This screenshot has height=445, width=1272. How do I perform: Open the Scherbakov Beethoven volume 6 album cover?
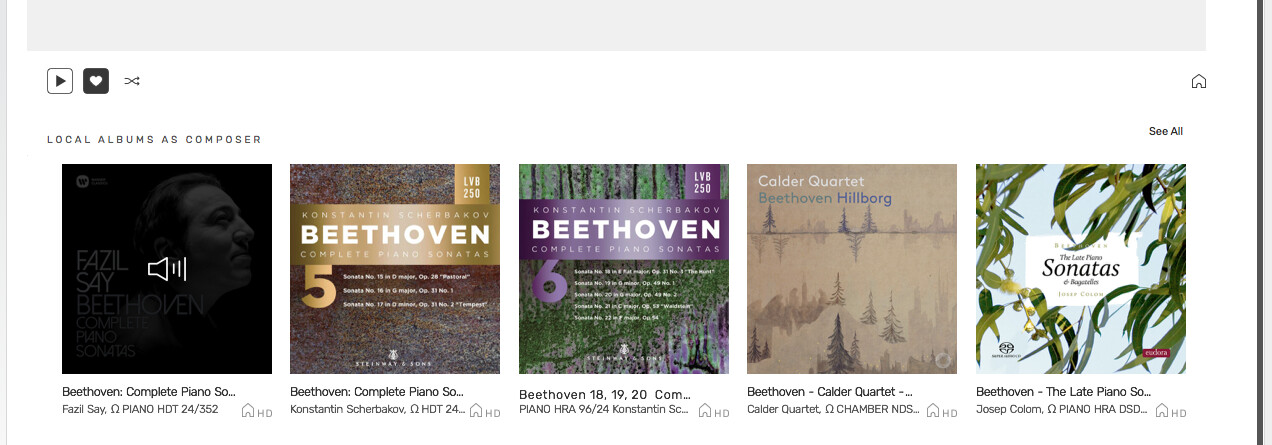624,268
